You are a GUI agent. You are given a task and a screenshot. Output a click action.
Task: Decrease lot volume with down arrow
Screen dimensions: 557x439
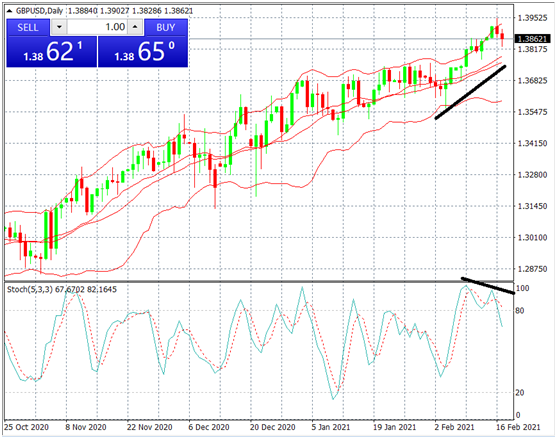click(x=59, y=27)
